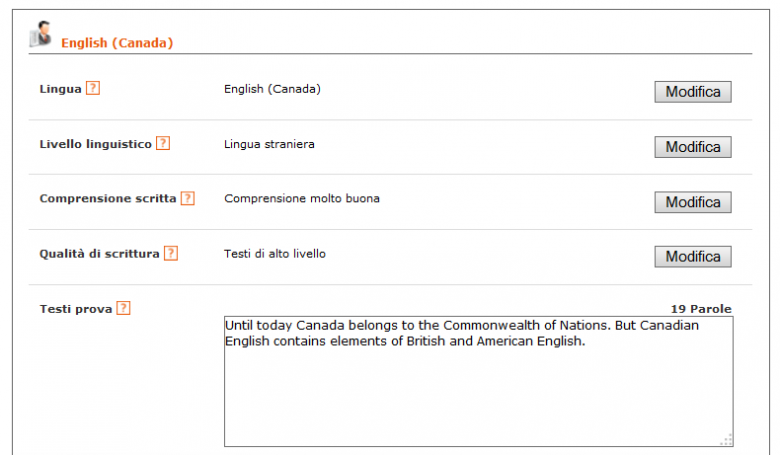Click the English (Canada) language value
The height and width of the screenshot is (455, 780).
(x=272, y=90)
